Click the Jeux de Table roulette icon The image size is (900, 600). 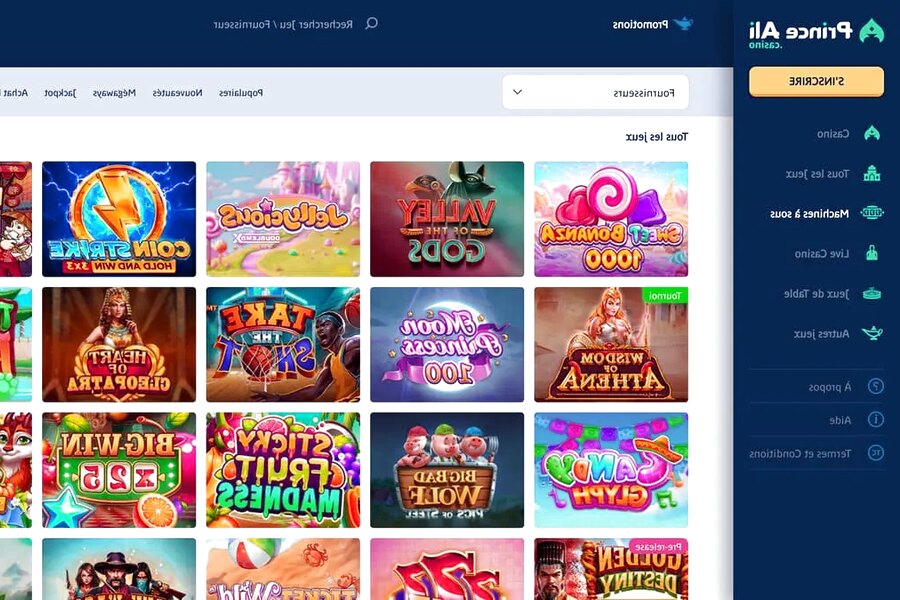pos(872,293)
